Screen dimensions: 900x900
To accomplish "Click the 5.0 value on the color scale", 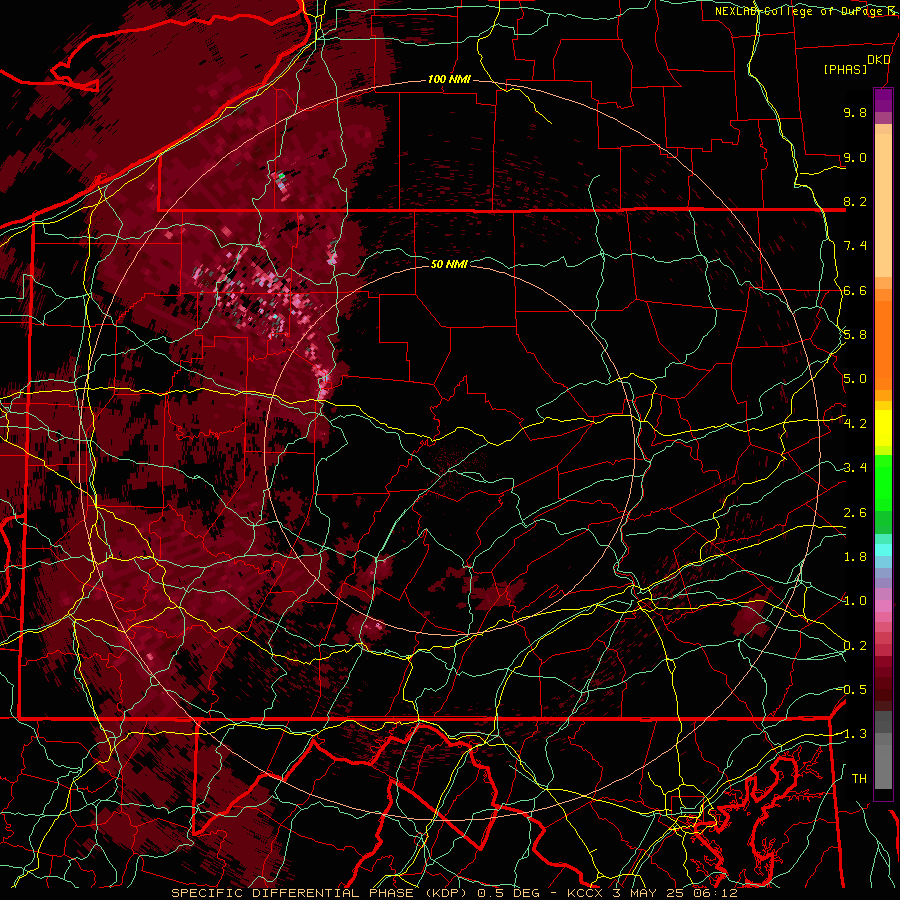I will (855, 379).
